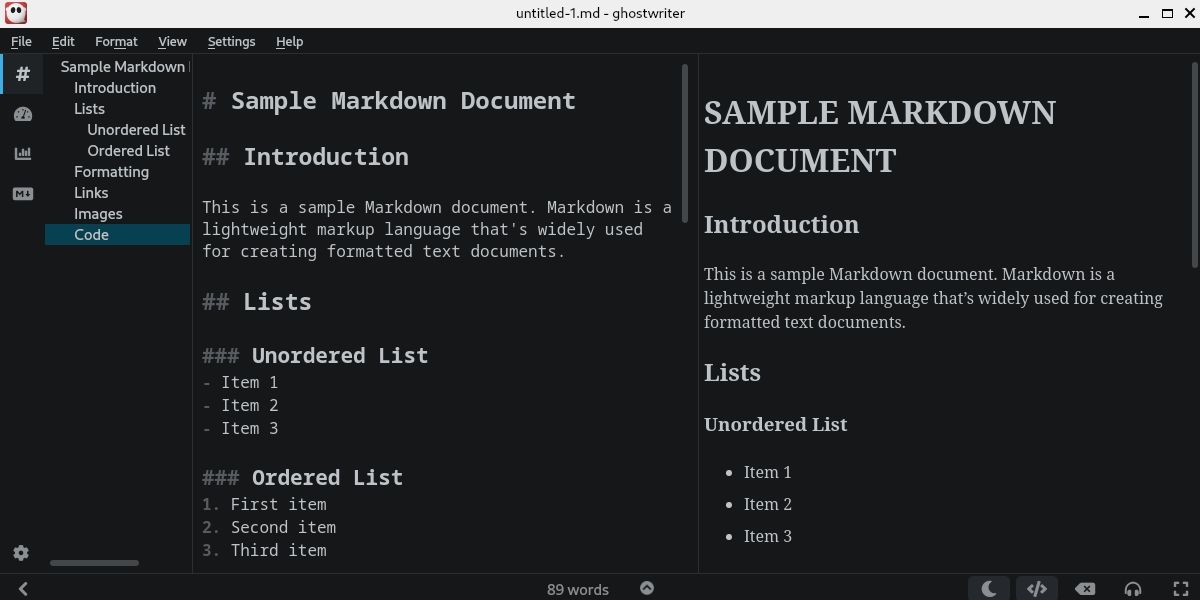
Task: Expand the status bar up chevron
Action: 647,589
